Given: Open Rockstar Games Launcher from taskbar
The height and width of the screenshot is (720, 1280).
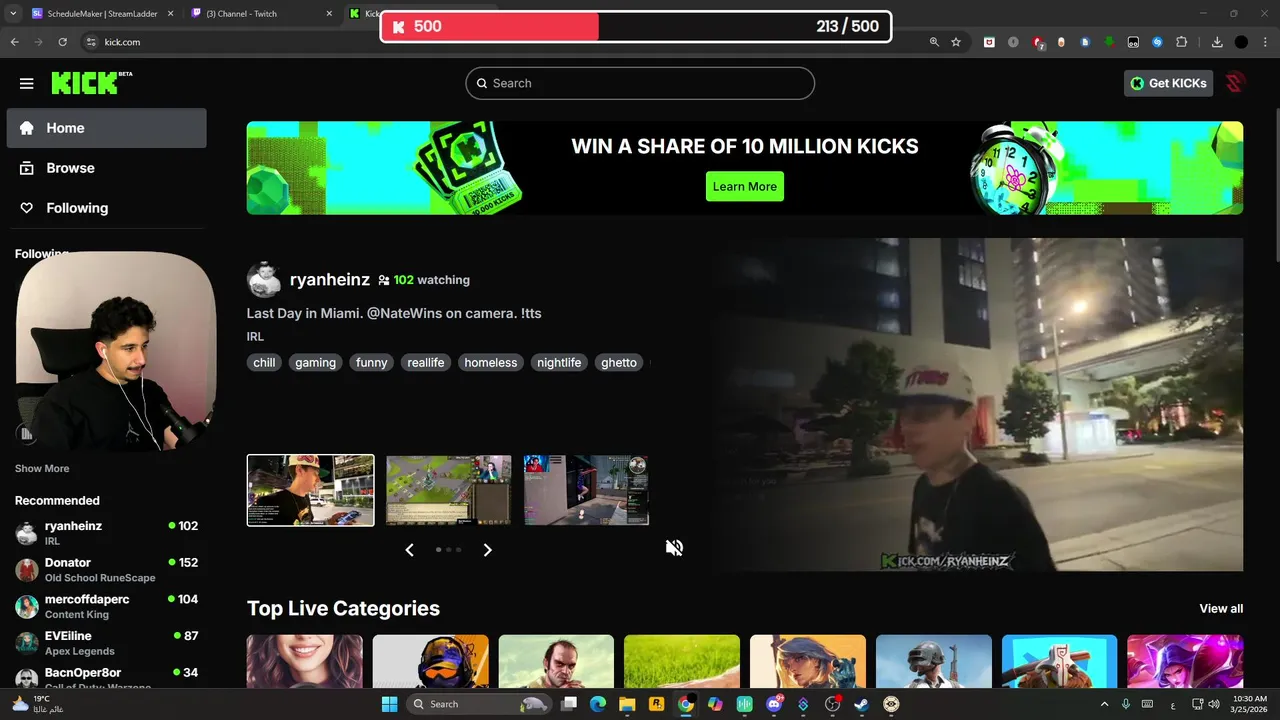Looking at the screenshot, I should point(657,704).
